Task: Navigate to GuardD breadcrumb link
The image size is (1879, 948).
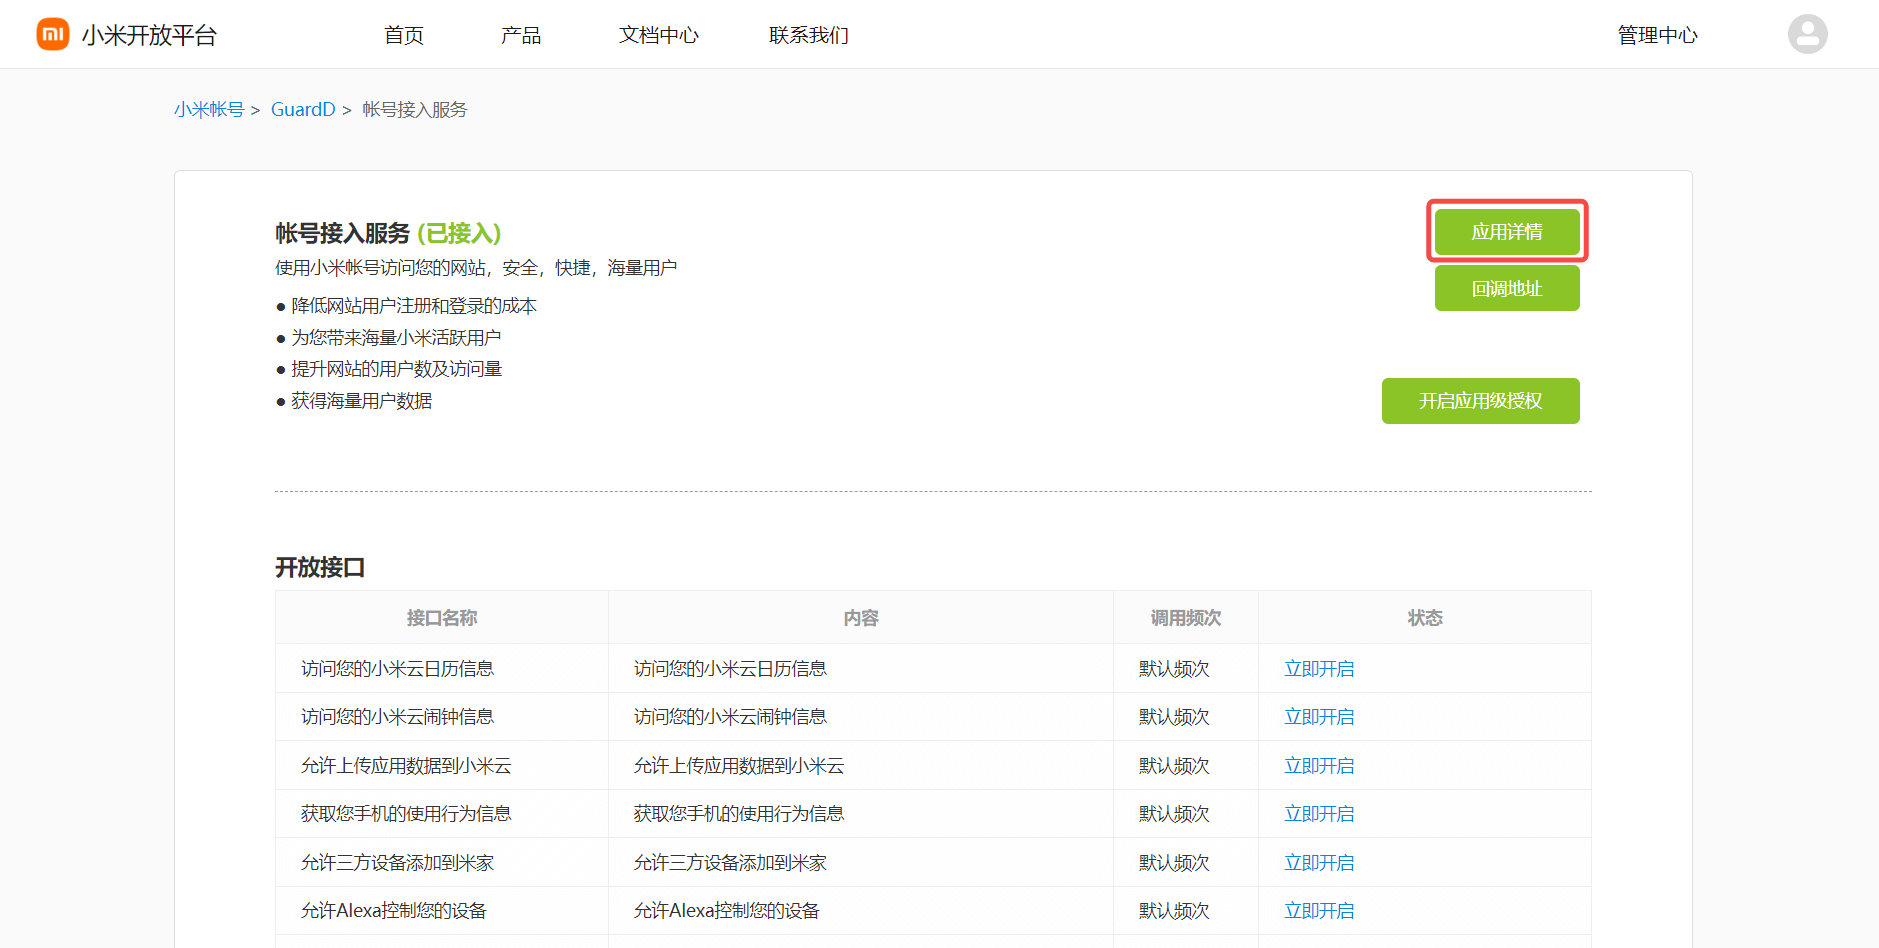Action: (303, 110)
